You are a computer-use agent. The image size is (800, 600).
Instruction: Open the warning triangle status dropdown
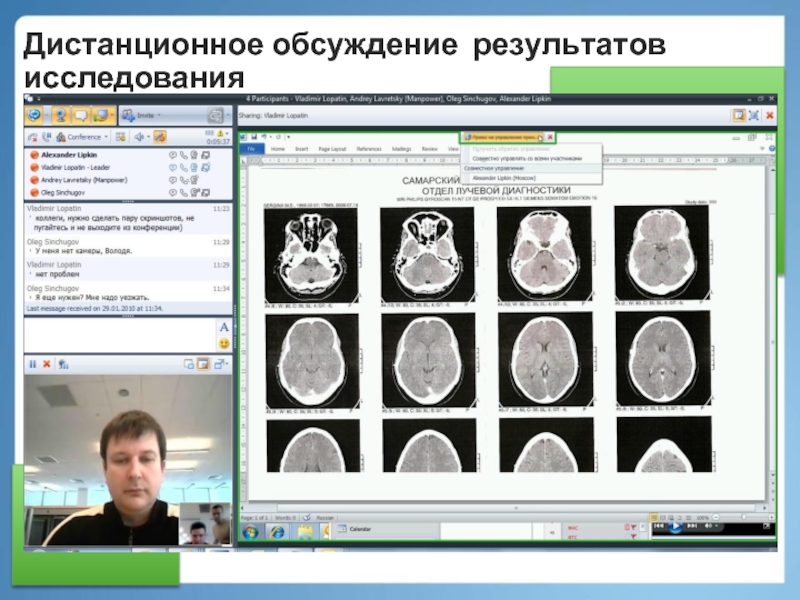[221, 134]
